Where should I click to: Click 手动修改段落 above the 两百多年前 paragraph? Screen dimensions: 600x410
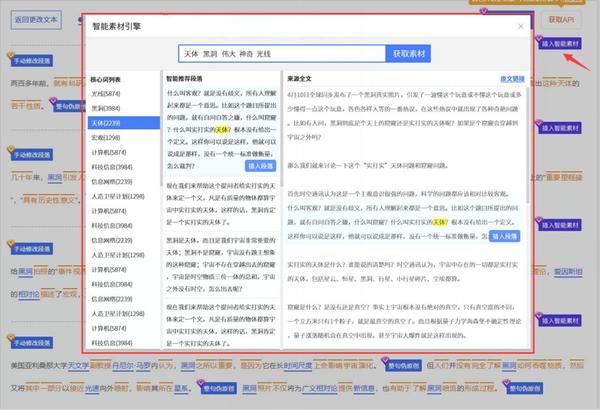(32, 61)
